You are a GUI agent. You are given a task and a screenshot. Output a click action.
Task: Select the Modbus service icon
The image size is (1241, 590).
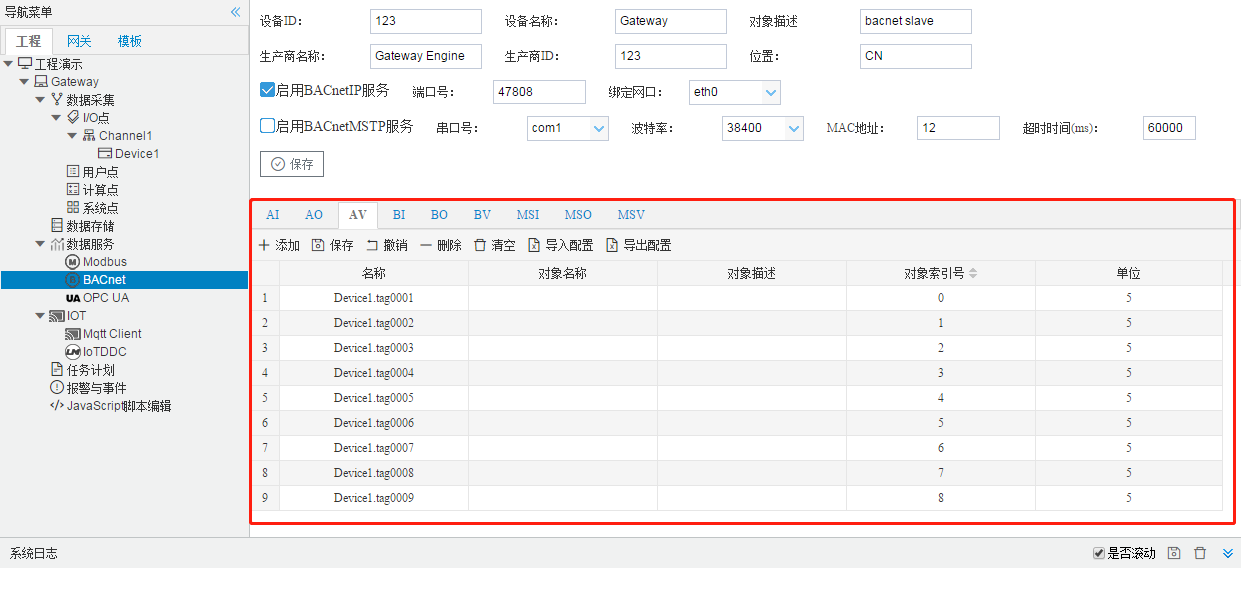(73, 262)
